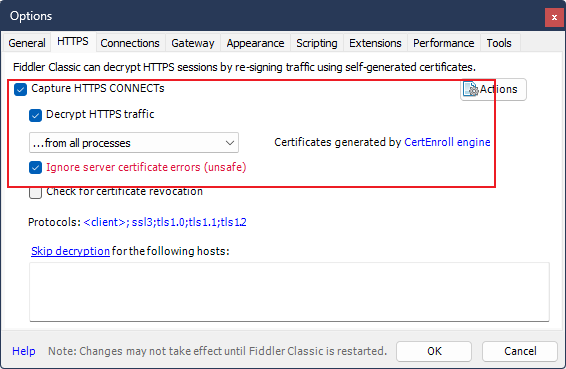Open the Scripting tab
Viewport: 566px width, 369px height.
[x=317, y=43]
